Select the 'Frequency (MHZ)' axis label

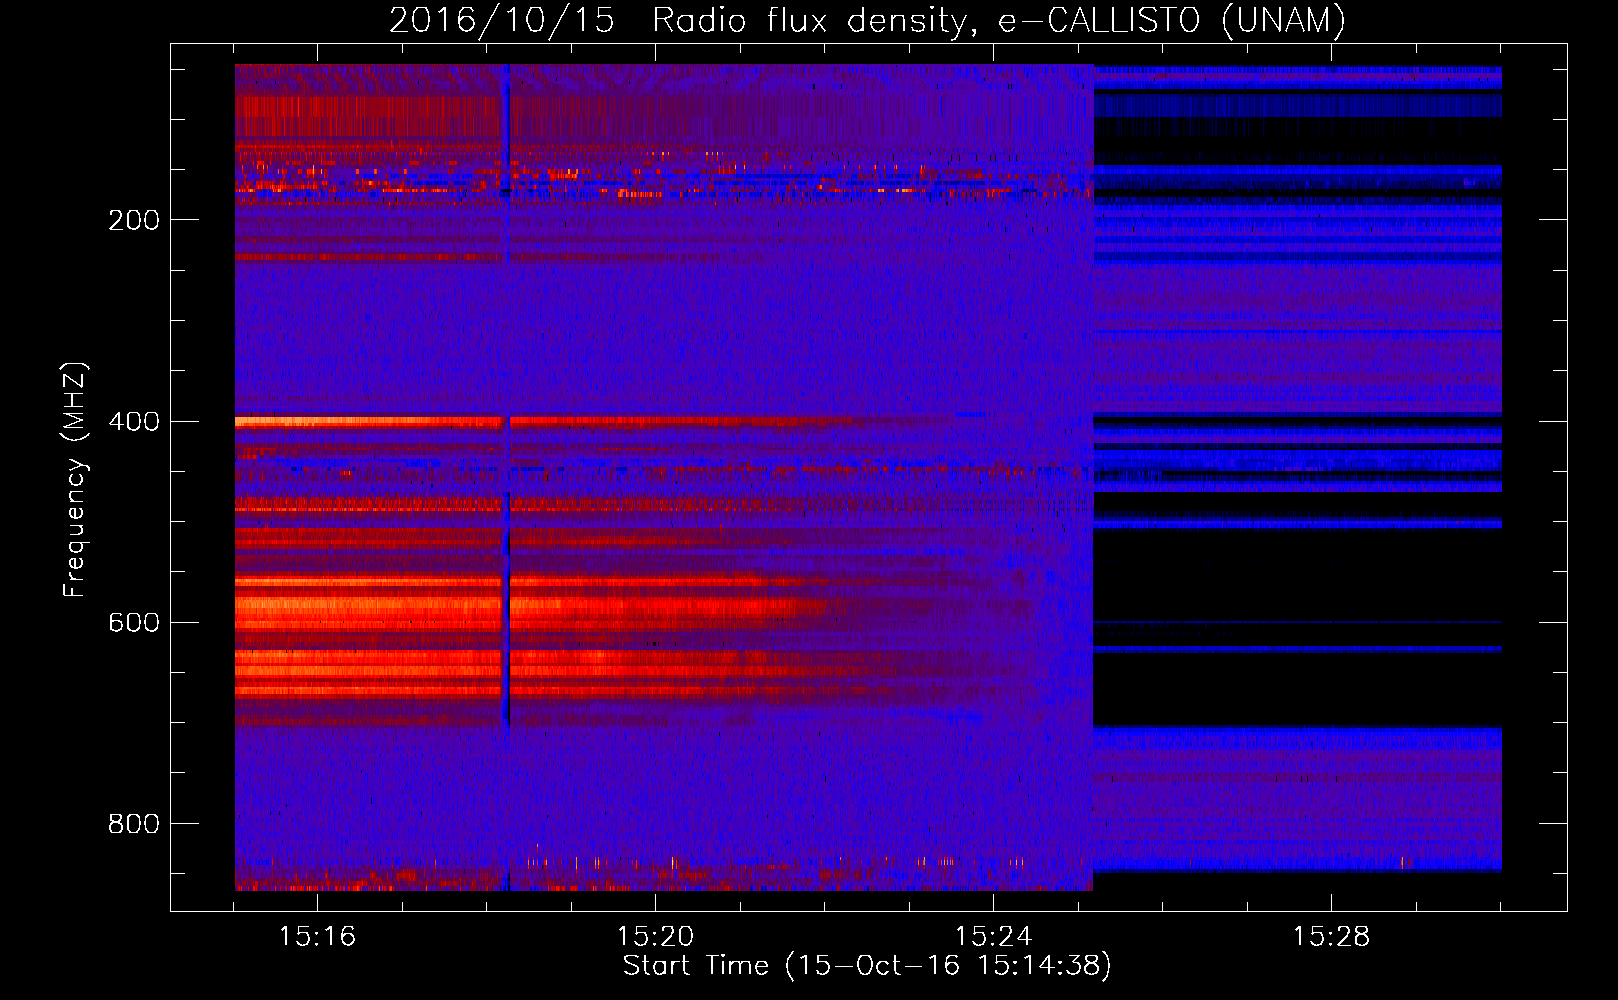(75, 480)
